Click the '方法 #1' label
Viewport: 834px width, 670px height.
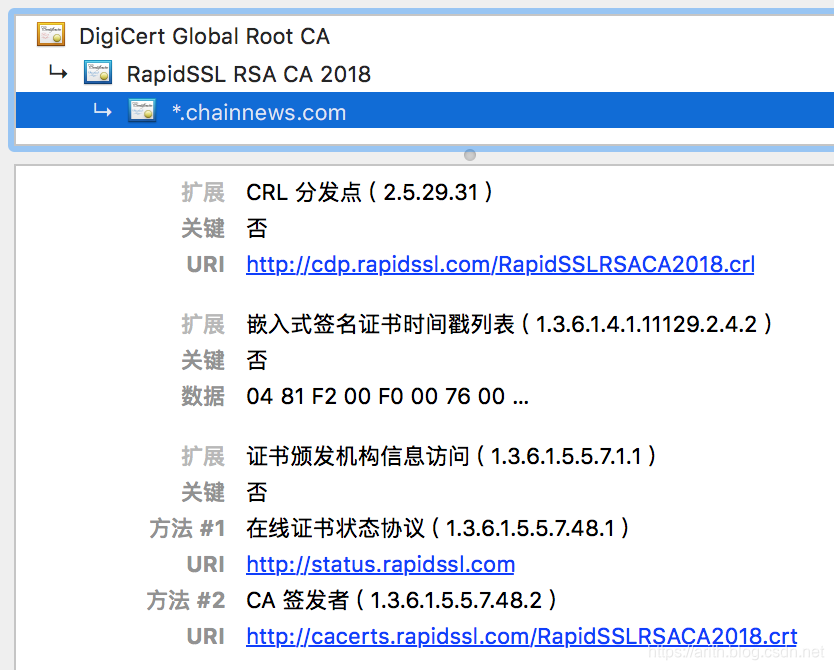187,529
